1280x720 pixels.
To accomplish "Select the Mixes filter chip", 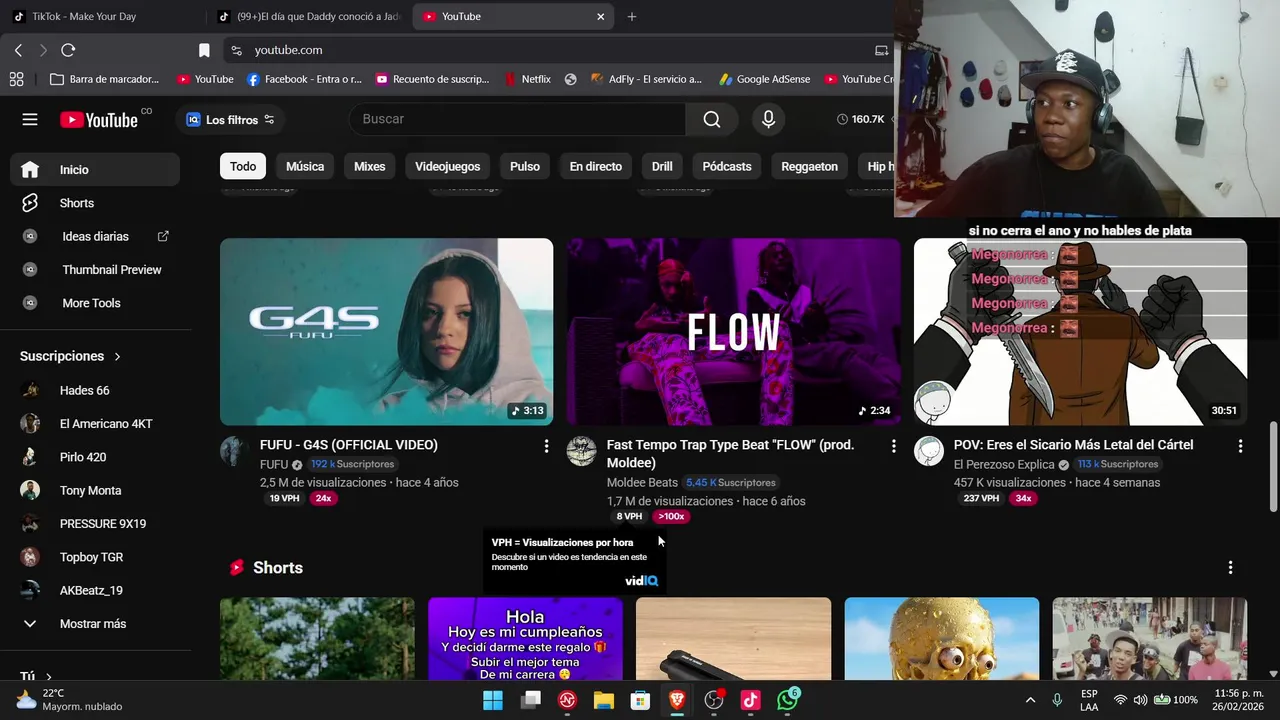I will click(369, 167).
